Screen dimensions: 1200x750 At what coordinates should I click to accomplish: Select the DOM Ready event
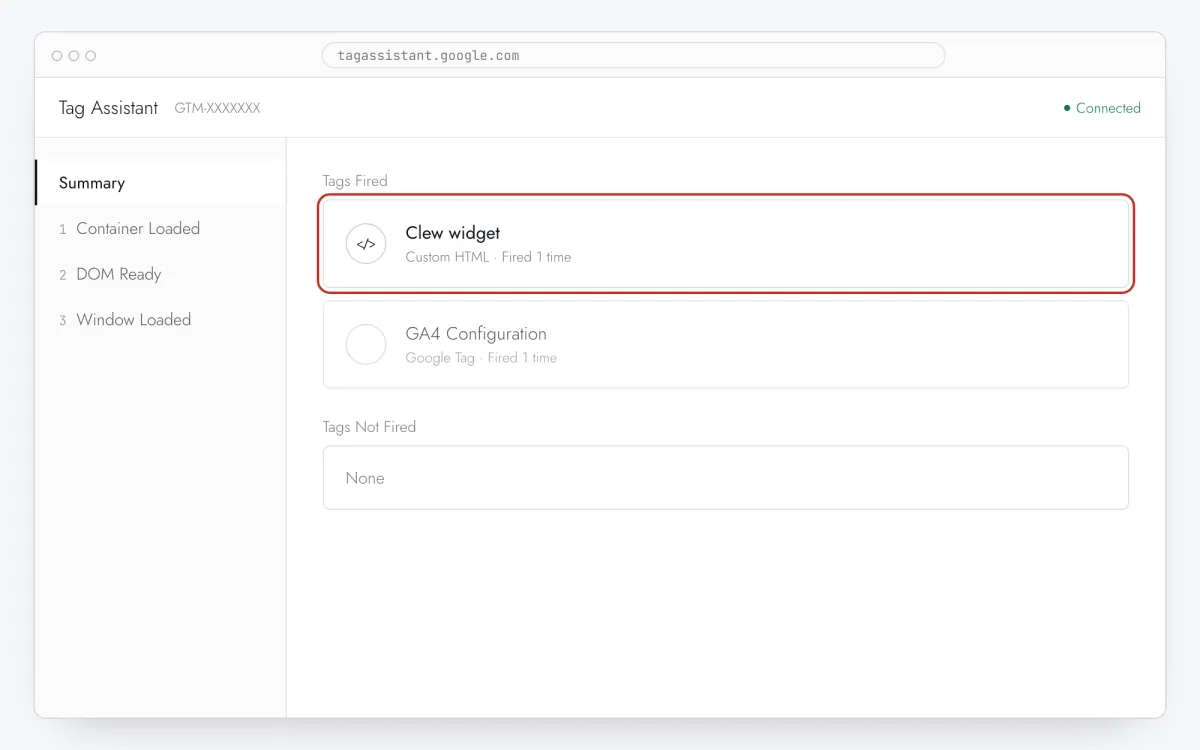pyautogui.click(x=161, y=274)
